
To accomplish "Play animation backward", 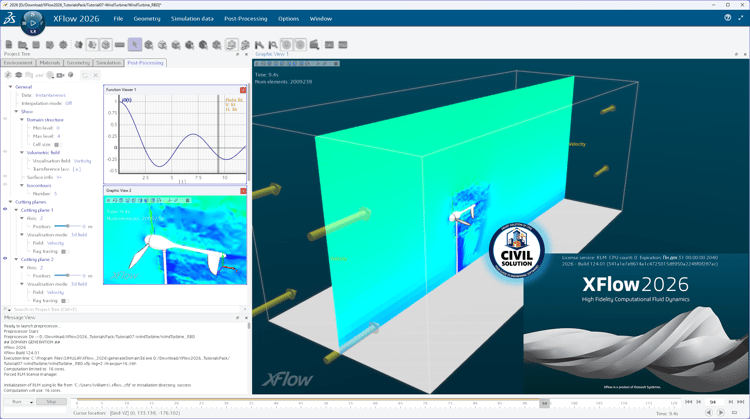I will pyautogui.click(x=709, y=412).
